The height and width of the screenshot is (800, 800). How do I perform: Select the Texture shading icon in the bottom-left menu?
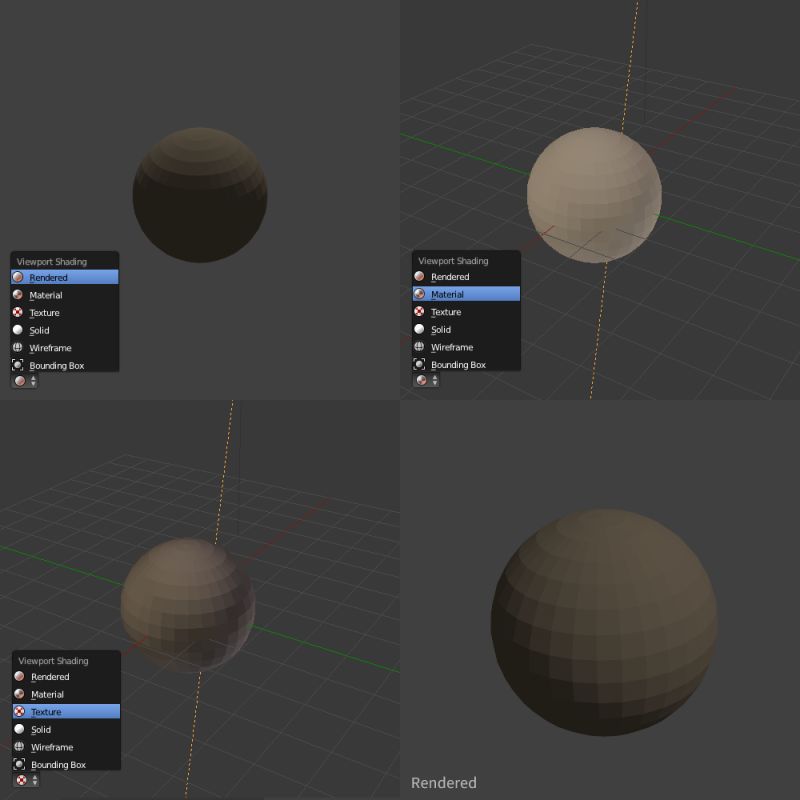pyautogui.click(x=18, y=711)
